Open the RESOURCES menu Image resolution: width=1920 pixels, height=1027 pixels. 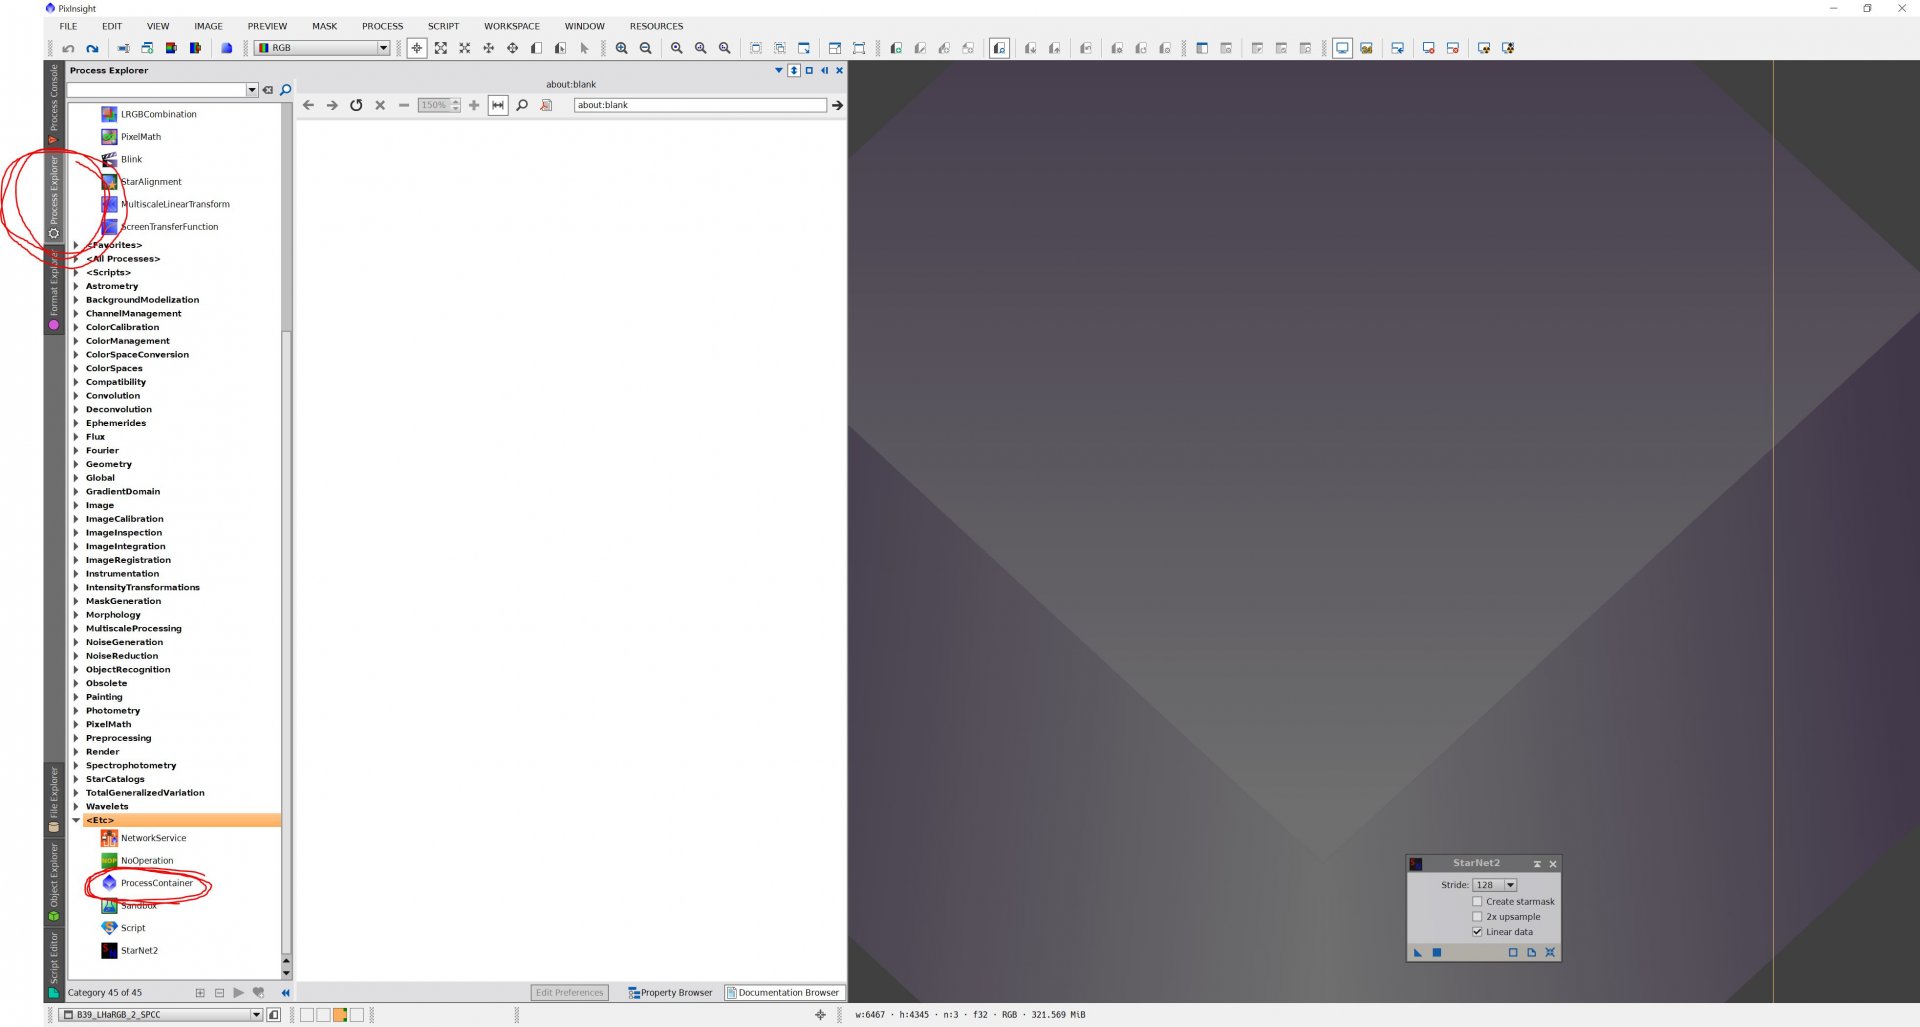point(657,26)
